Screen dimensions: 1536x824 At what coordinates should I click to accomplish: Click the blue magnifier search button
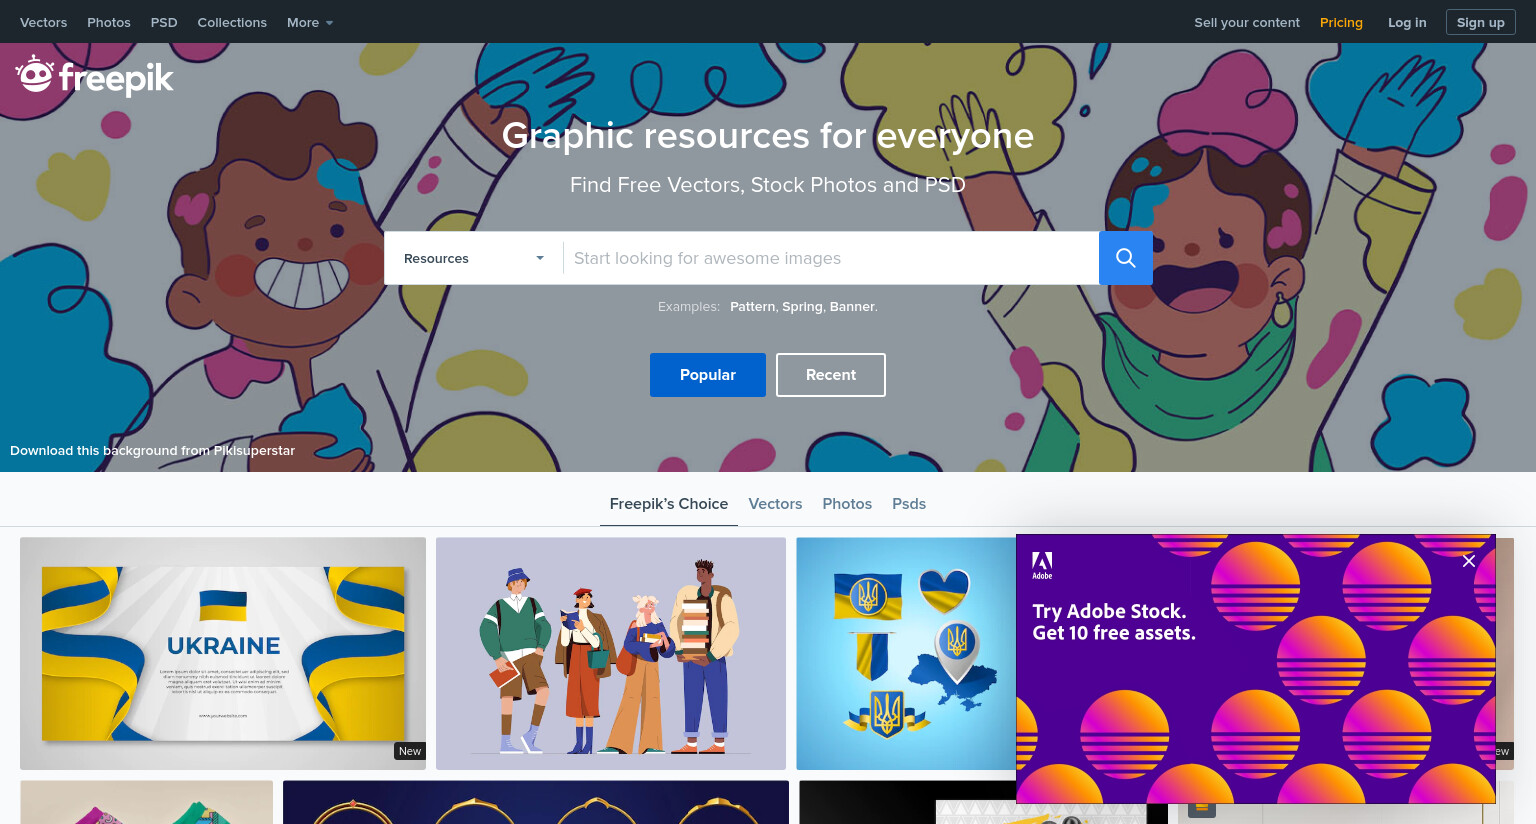coord(1126,258)
